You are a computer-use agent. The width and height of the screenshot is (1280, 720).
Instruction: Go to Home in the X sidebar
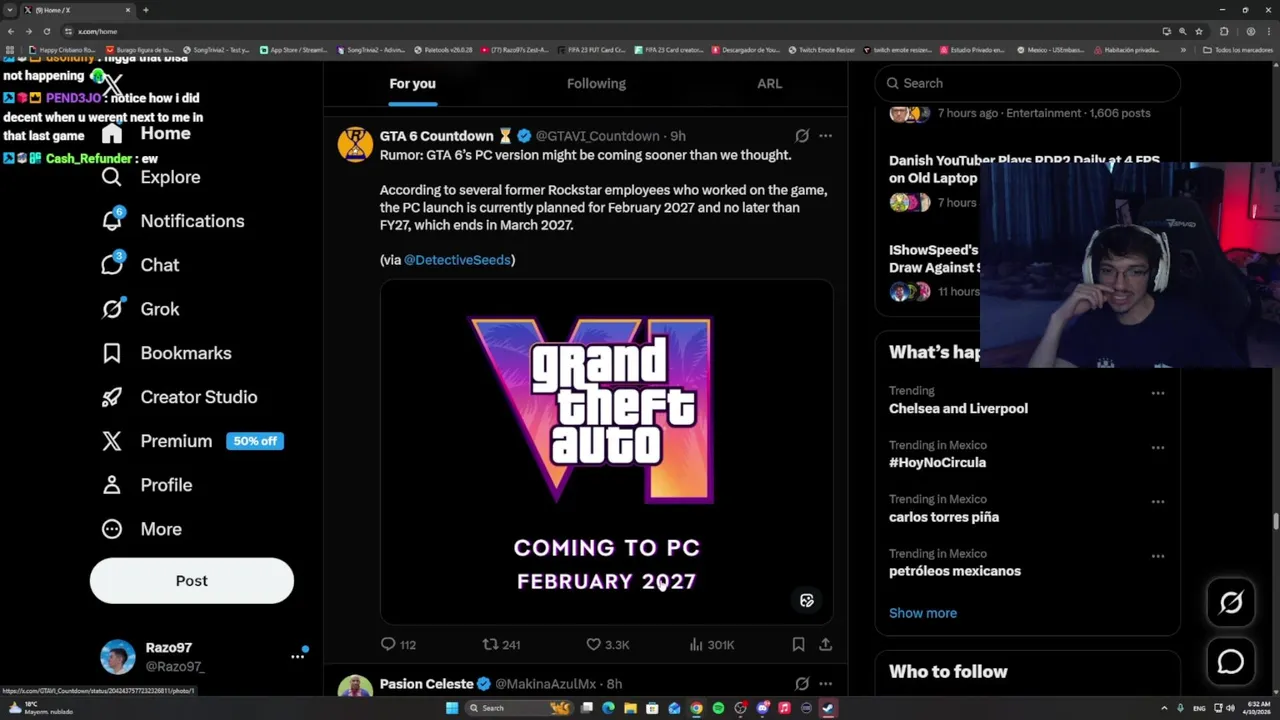click(x=146, y=133)
